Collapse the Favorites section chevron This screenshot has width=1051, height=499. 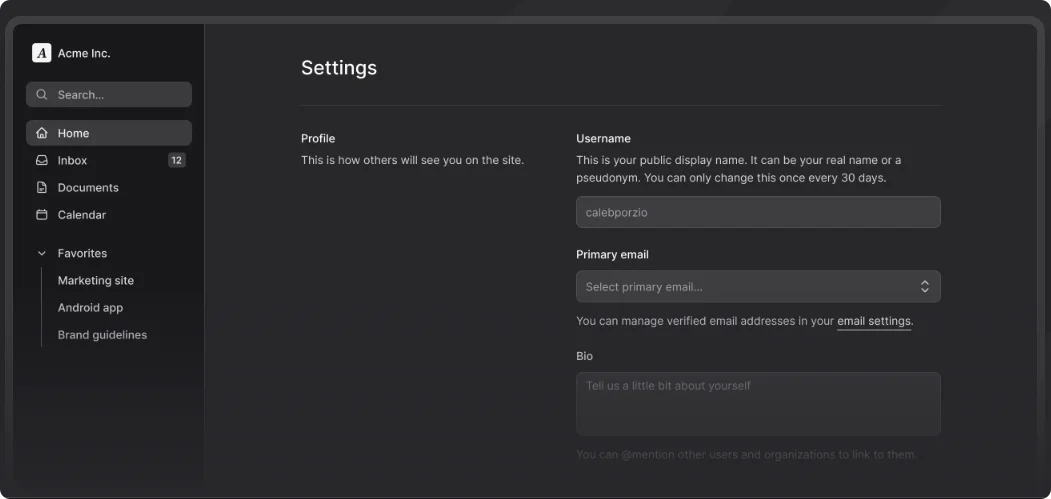42,254
